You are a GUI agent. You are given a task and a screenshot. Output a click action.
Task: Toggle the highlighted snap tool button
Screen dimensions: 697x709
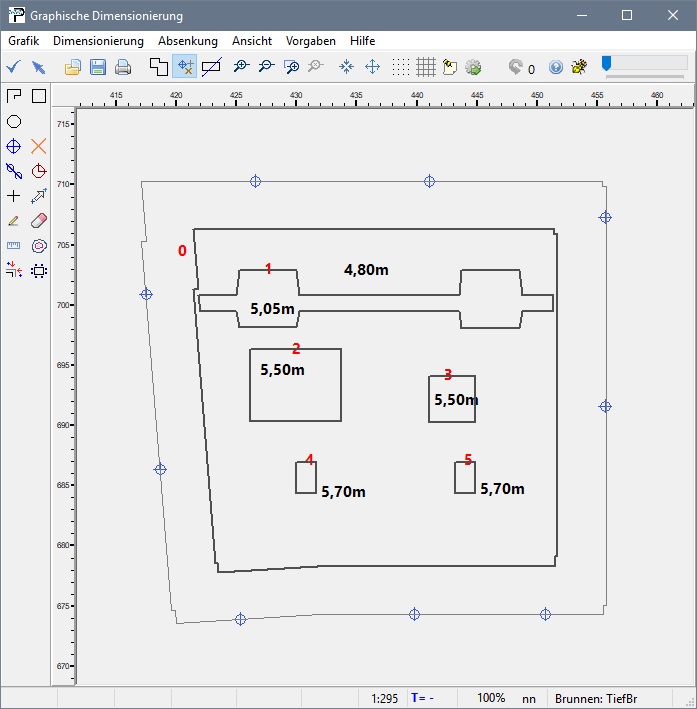[x=185, y=67]
